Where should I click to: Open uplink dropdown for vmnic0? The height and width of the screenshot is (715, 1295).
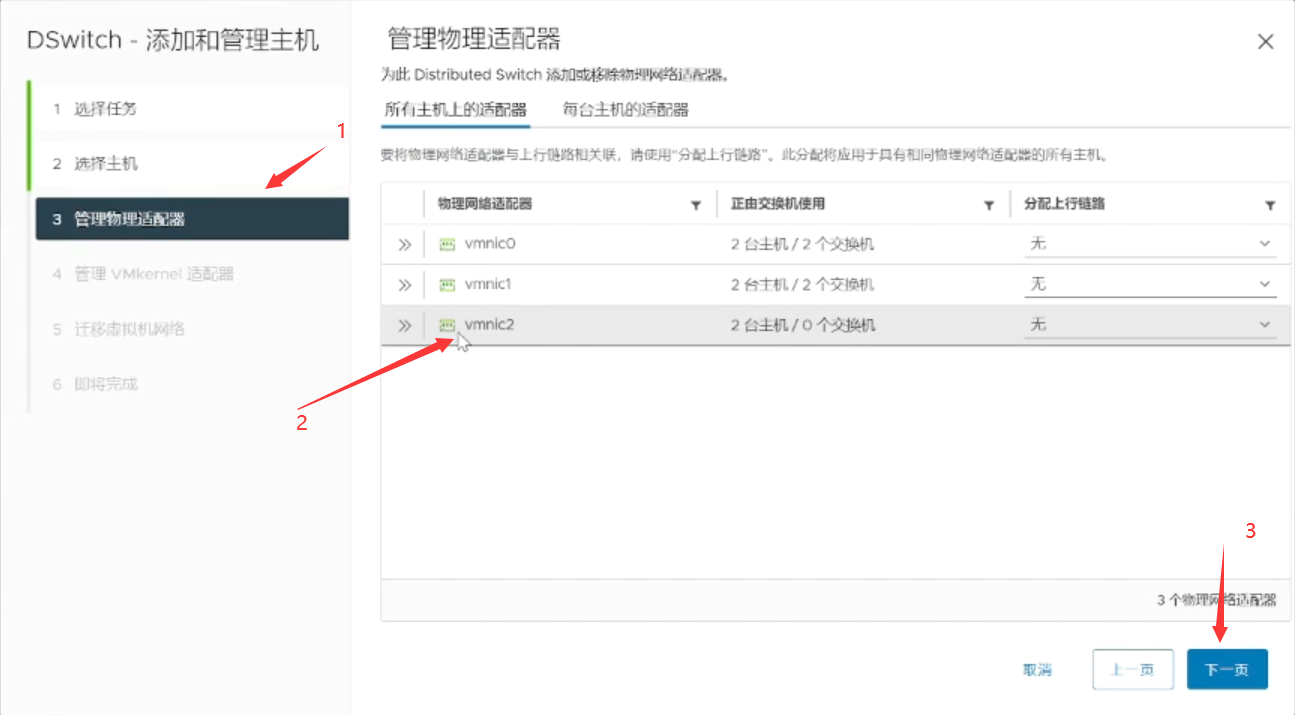coord(1150,243)
